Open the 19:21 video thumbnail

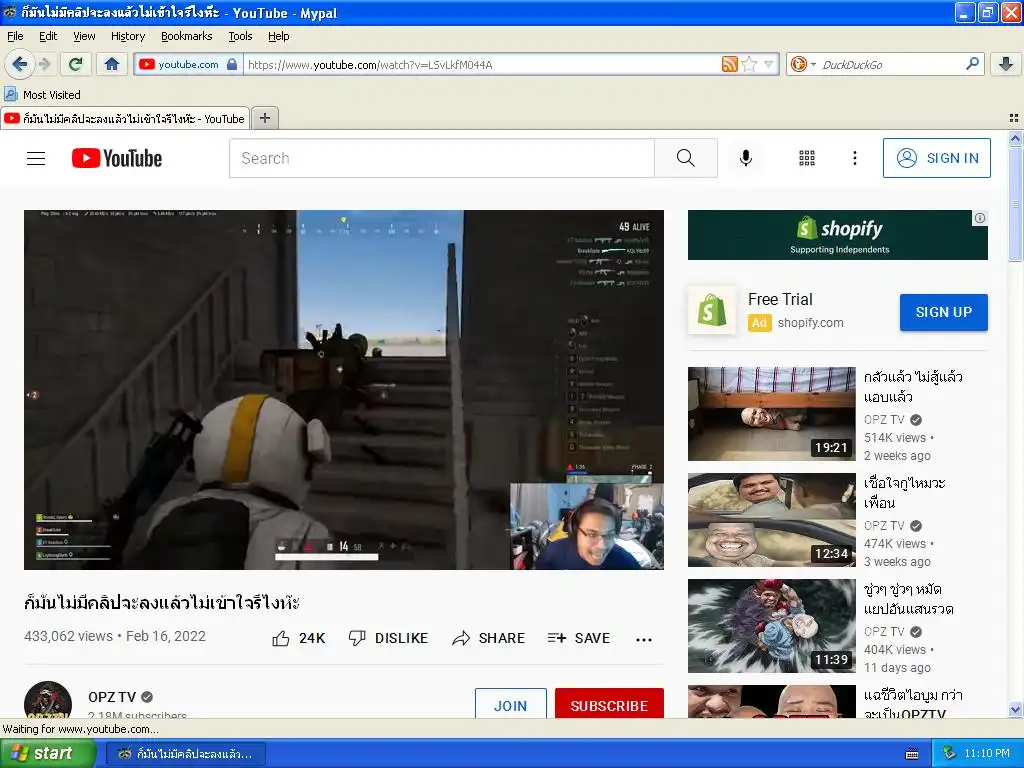click(x=771, y=413)
